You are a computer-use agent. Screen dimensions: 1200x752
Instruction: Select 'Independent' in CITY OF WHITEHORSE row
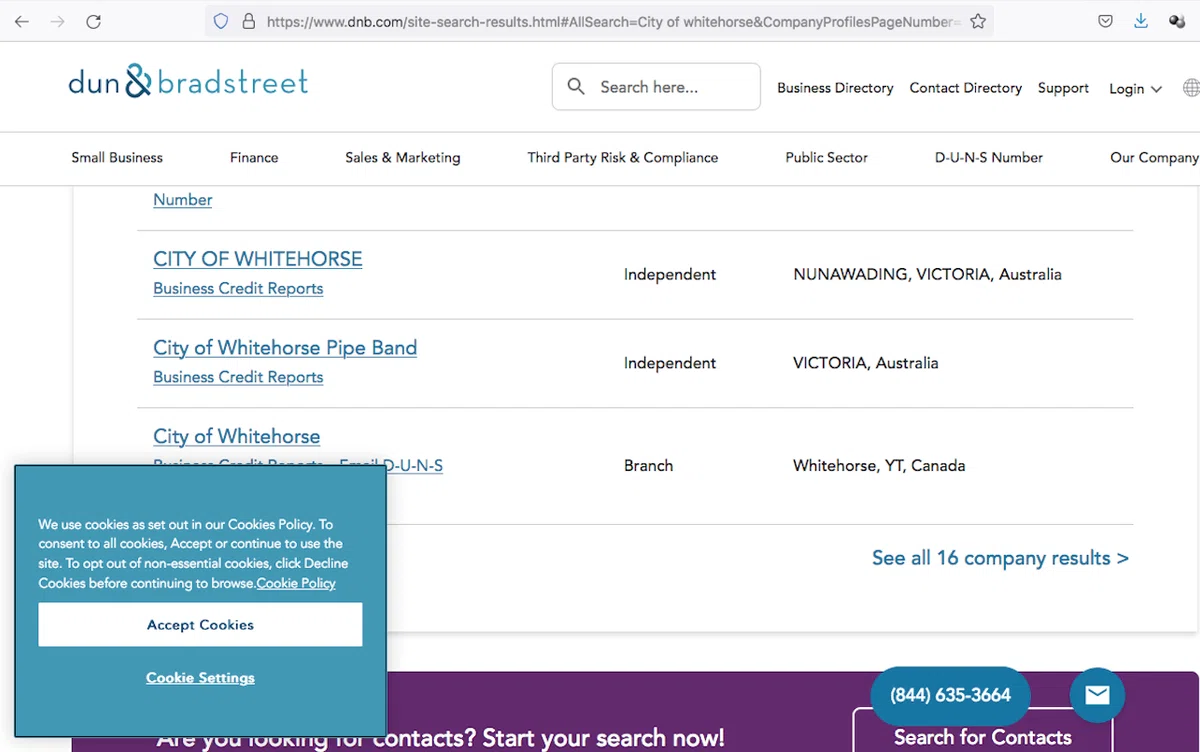(x=670, y=275)
